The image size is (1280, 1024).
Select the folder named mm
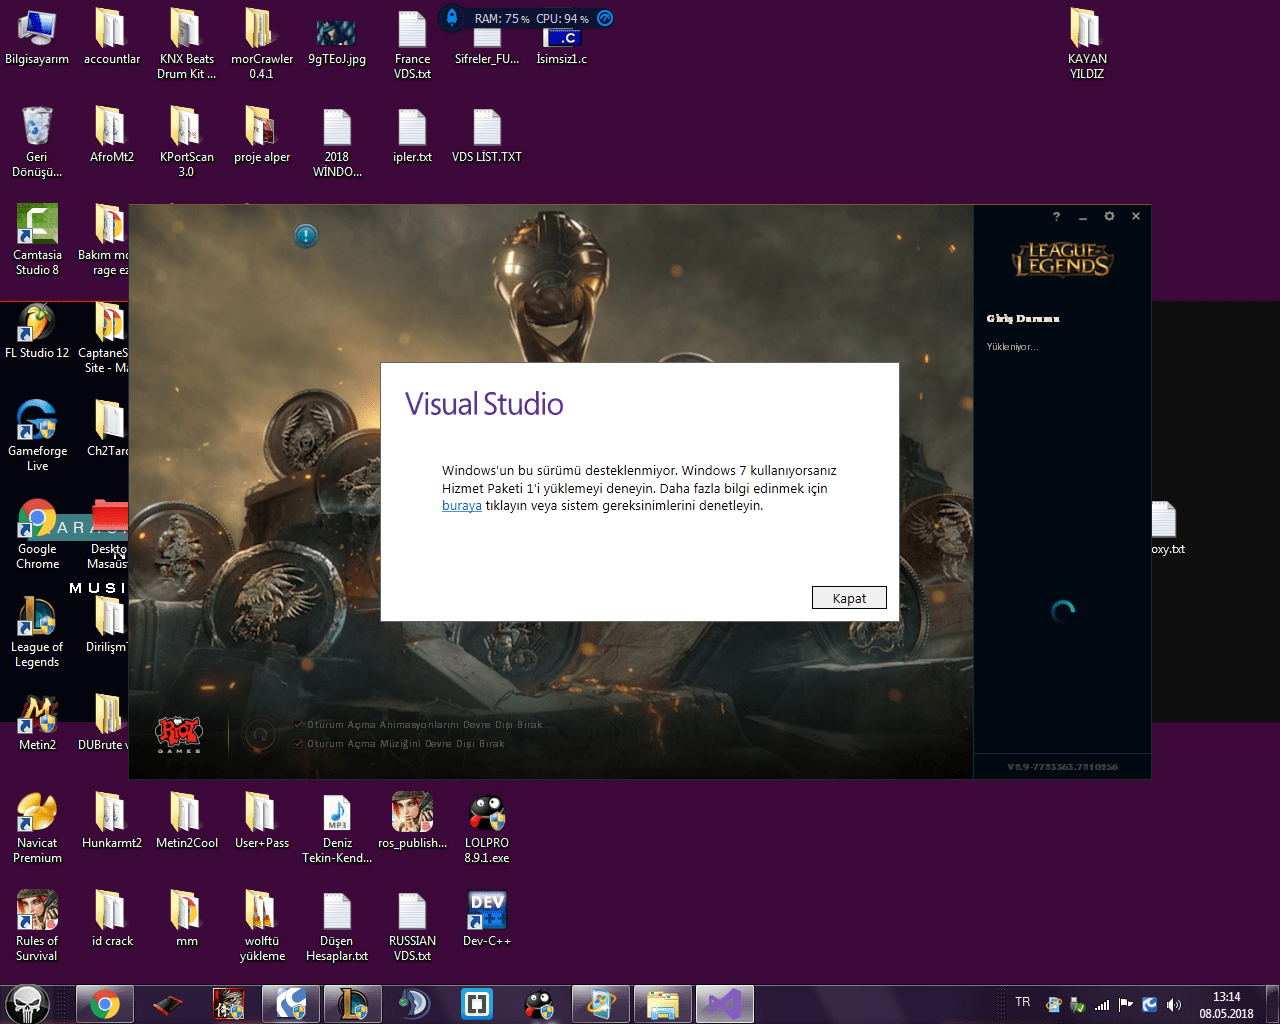pyautogui.click(x=186, y=918)
